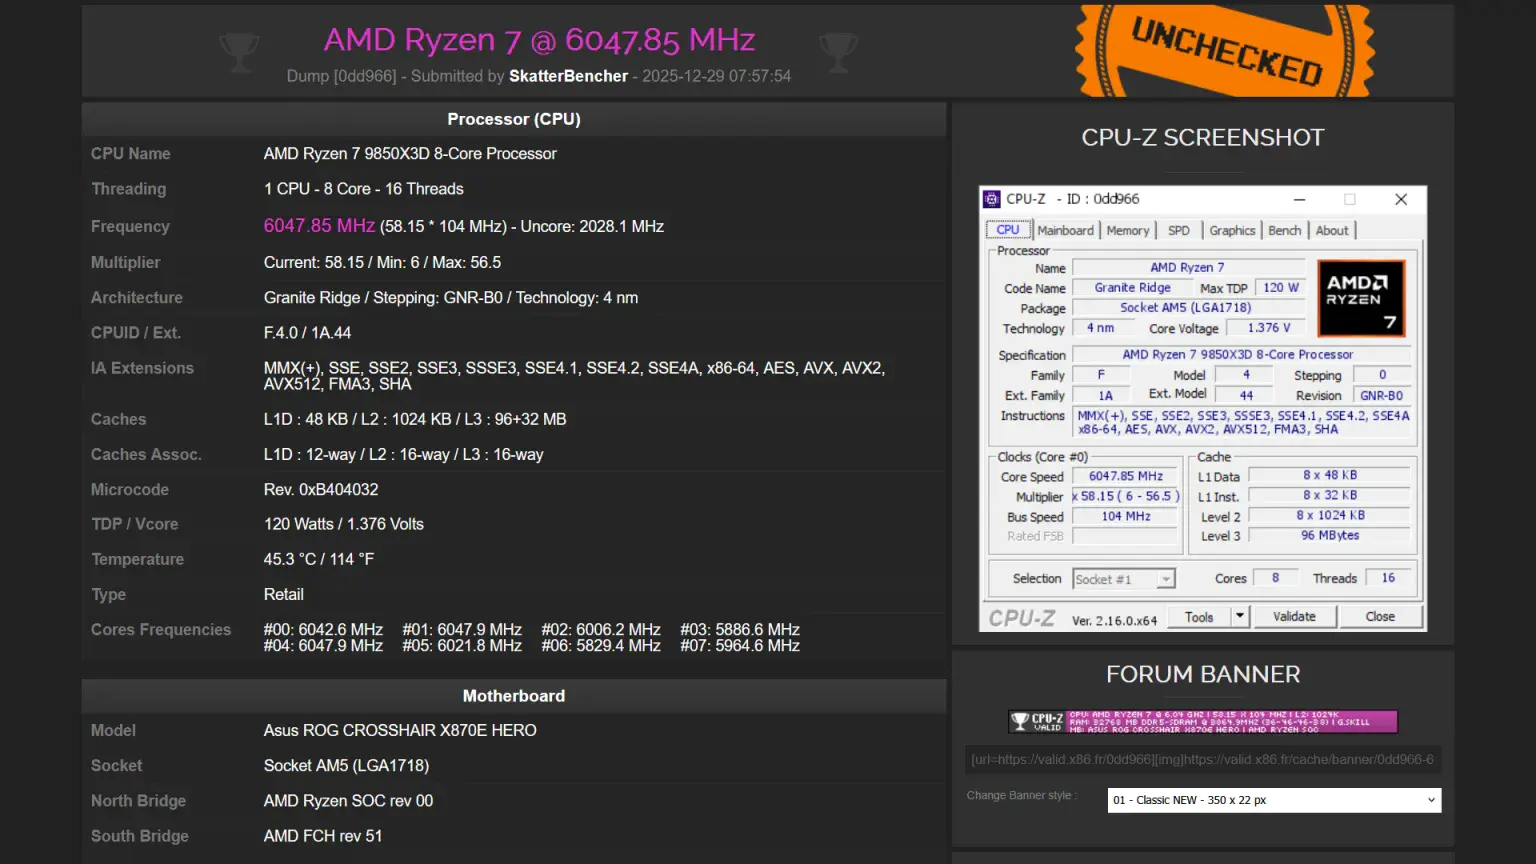Open the SkatterBencher submitter profile link
This screenshot has height=864, width=1536.
pyautogui.click(x=568, y=76)
